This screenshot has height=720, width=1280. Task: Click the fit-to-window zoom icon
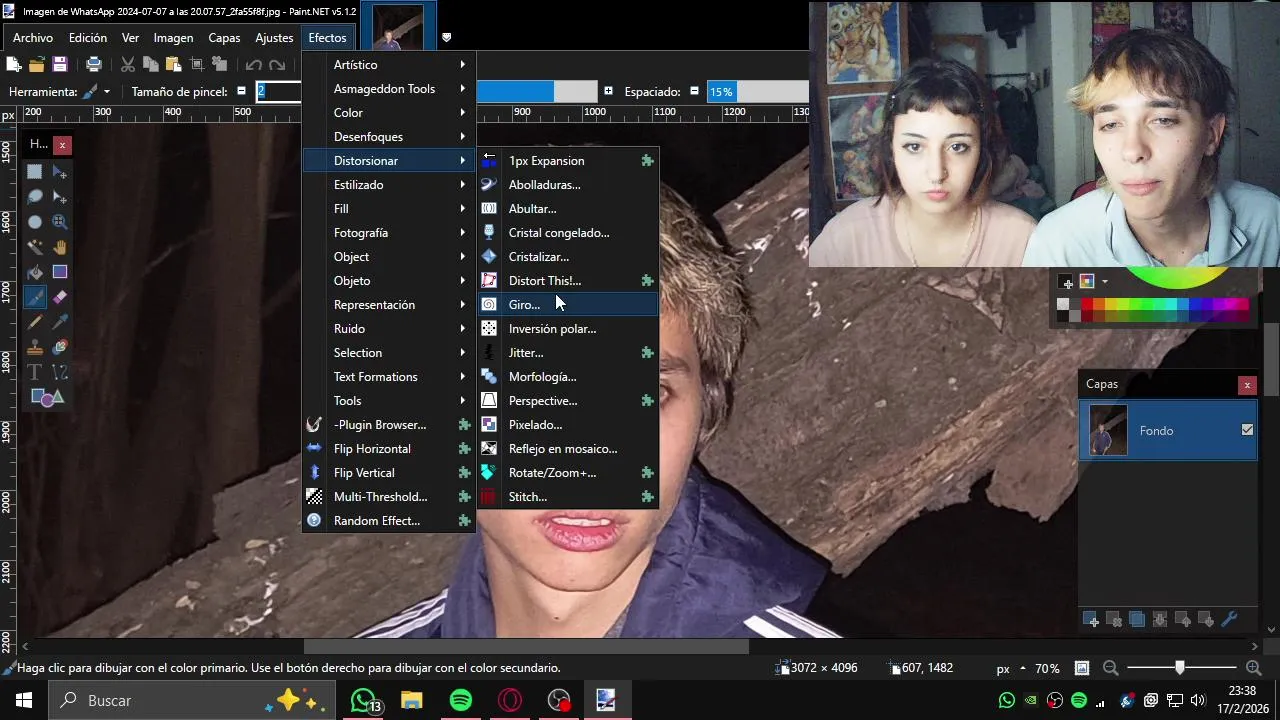1081,668
